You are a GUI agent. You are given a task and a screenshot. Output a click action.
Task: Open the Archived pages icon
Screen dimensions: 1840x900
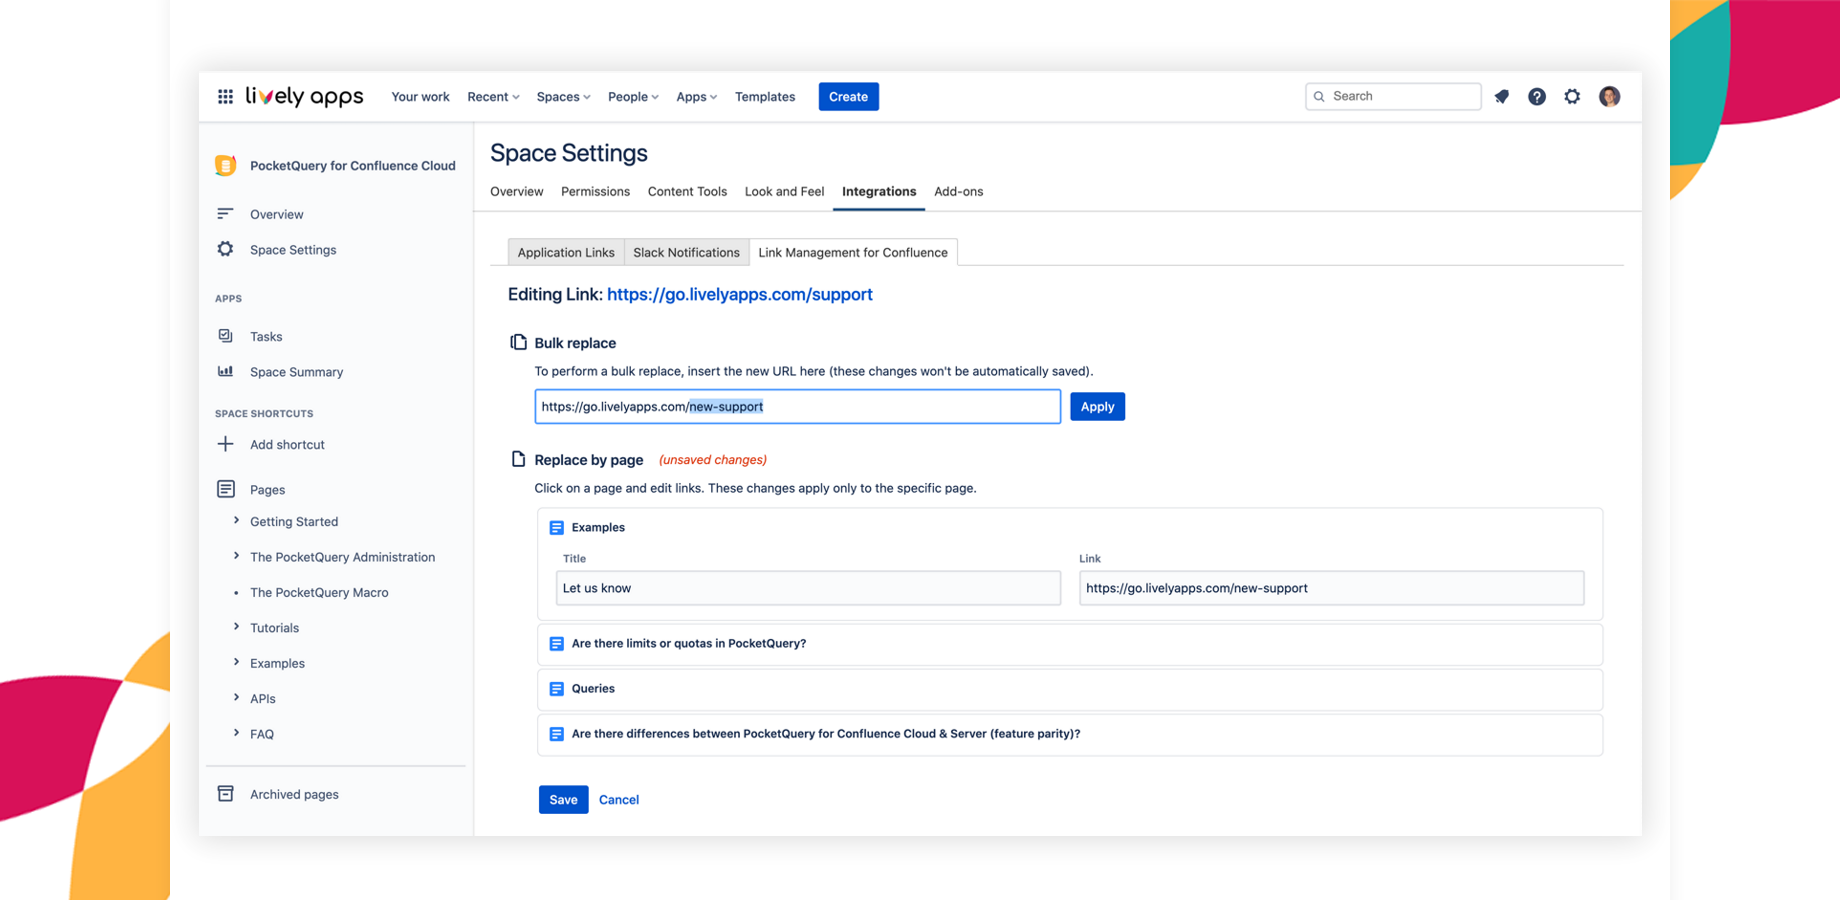click(227, 793)
